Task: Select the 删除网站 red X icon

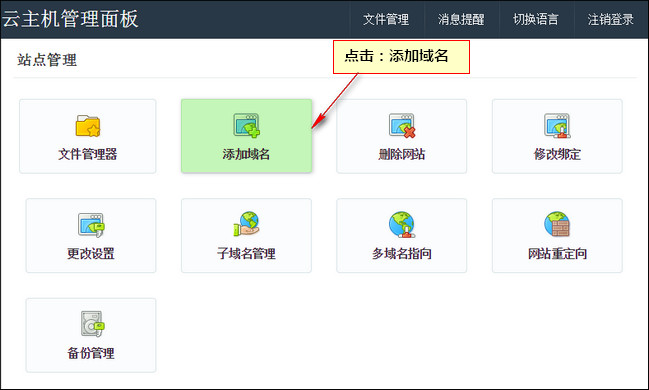Action: tap(402, 125)
